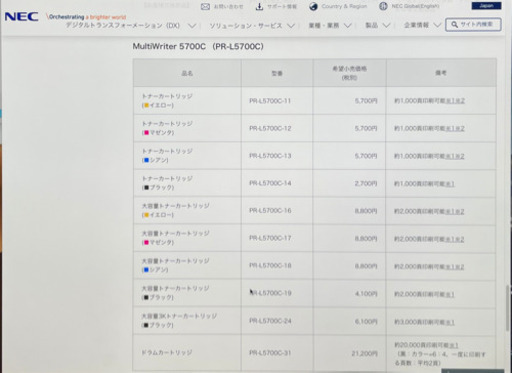The width and height of the screenshot is (512, 373).
Task: Open the ※1 footnote in the PR-L5700C-14 row
Action: tap(450, 184)
